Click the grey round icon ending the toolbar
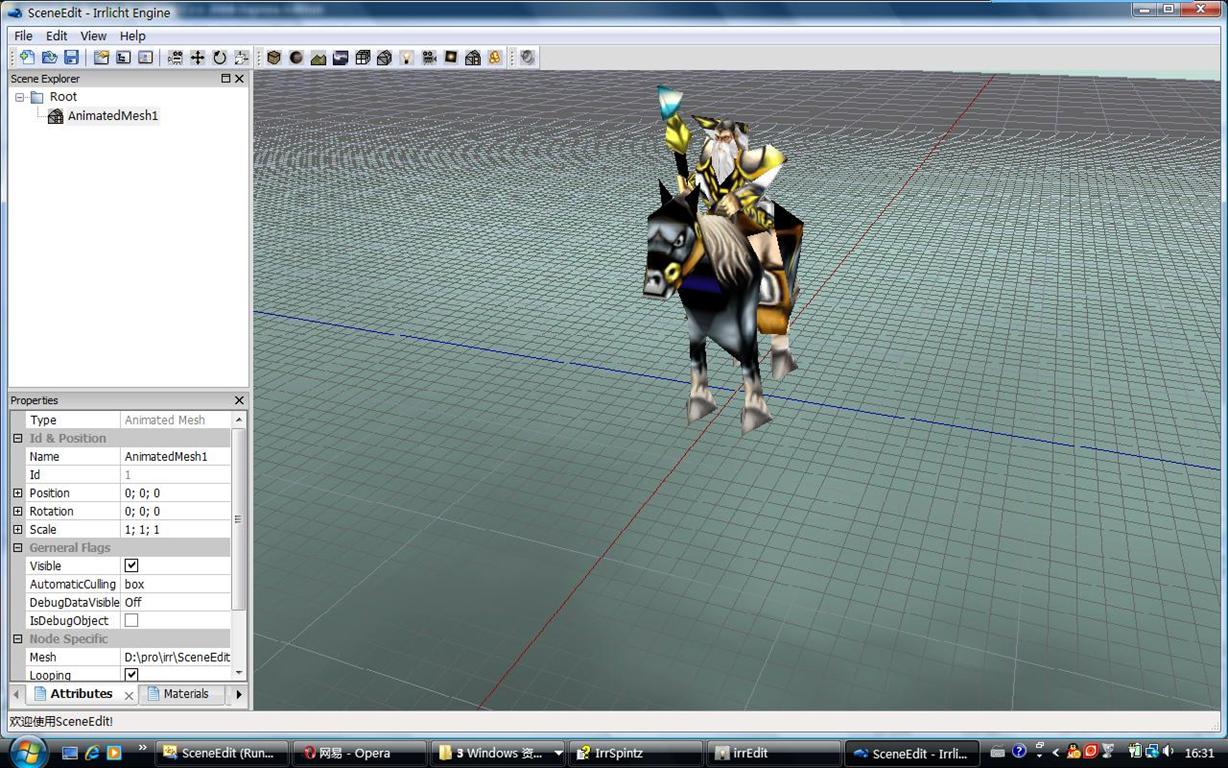 [x=528, y=58]
